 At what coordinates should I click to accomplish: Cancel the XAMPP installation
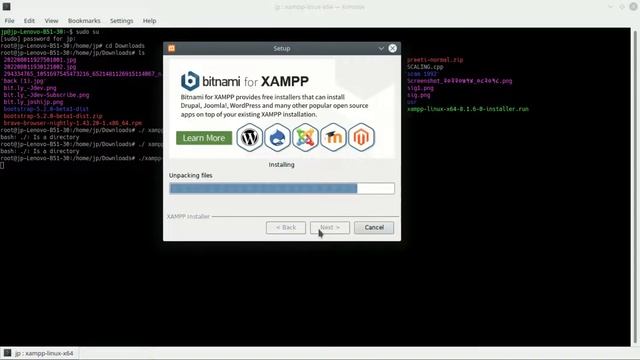tap(374, 227)
